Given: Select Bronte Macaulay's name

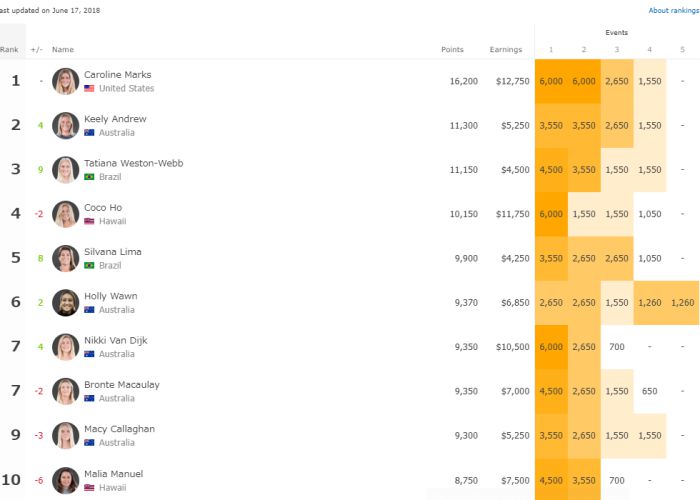Looking at the screenshot, I should point(121,385).
